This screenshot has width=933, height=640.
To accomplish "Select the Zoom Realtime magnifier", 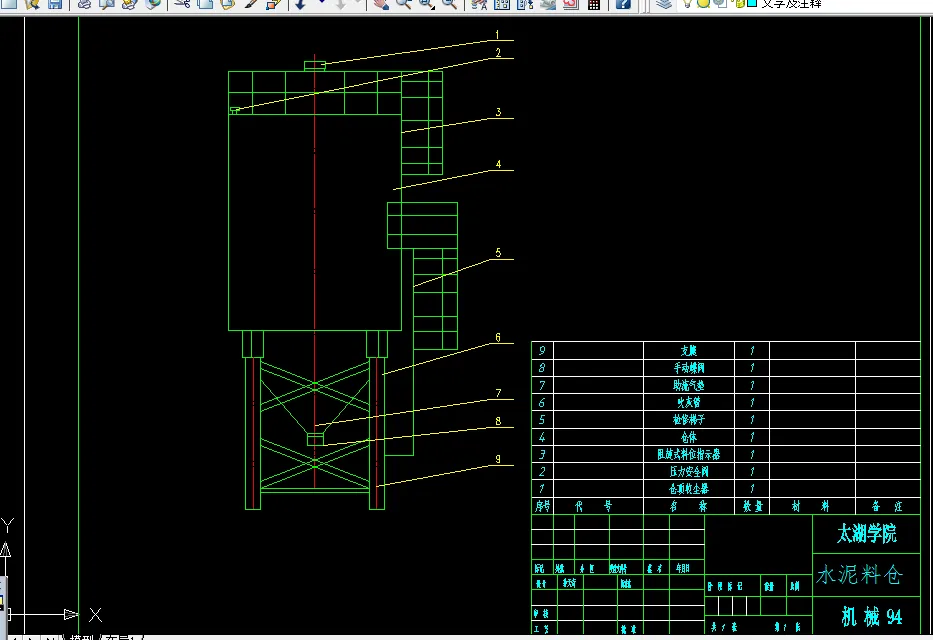I will tap(403, 4).
